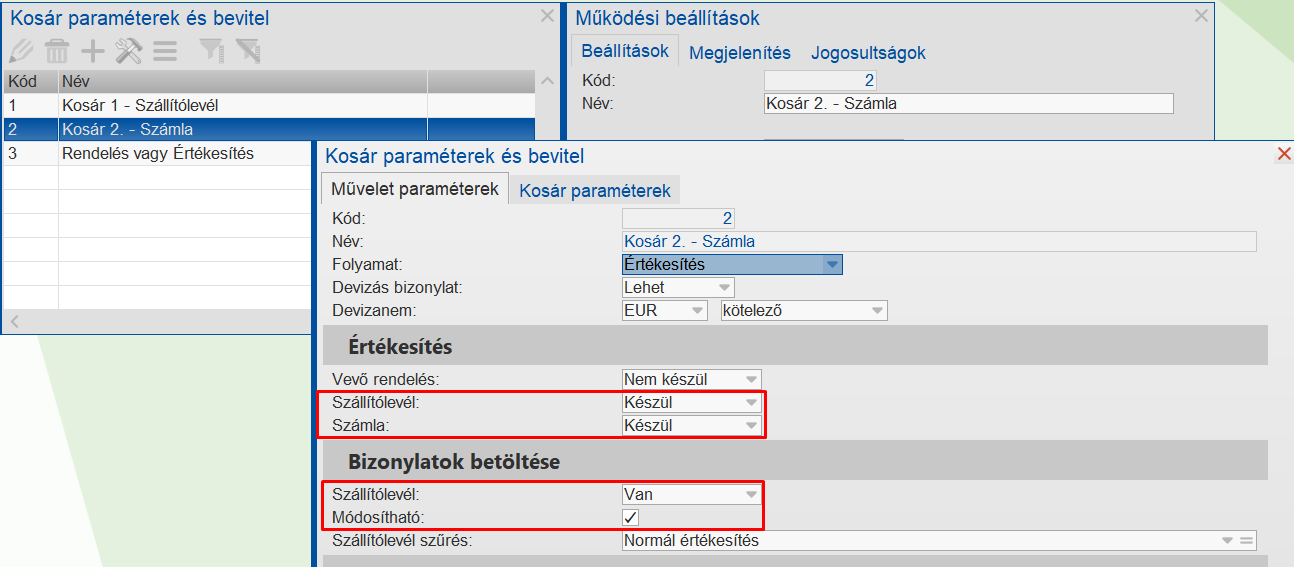
Task: Open the hammer and wrench tools icon
Action: (129, 51)
